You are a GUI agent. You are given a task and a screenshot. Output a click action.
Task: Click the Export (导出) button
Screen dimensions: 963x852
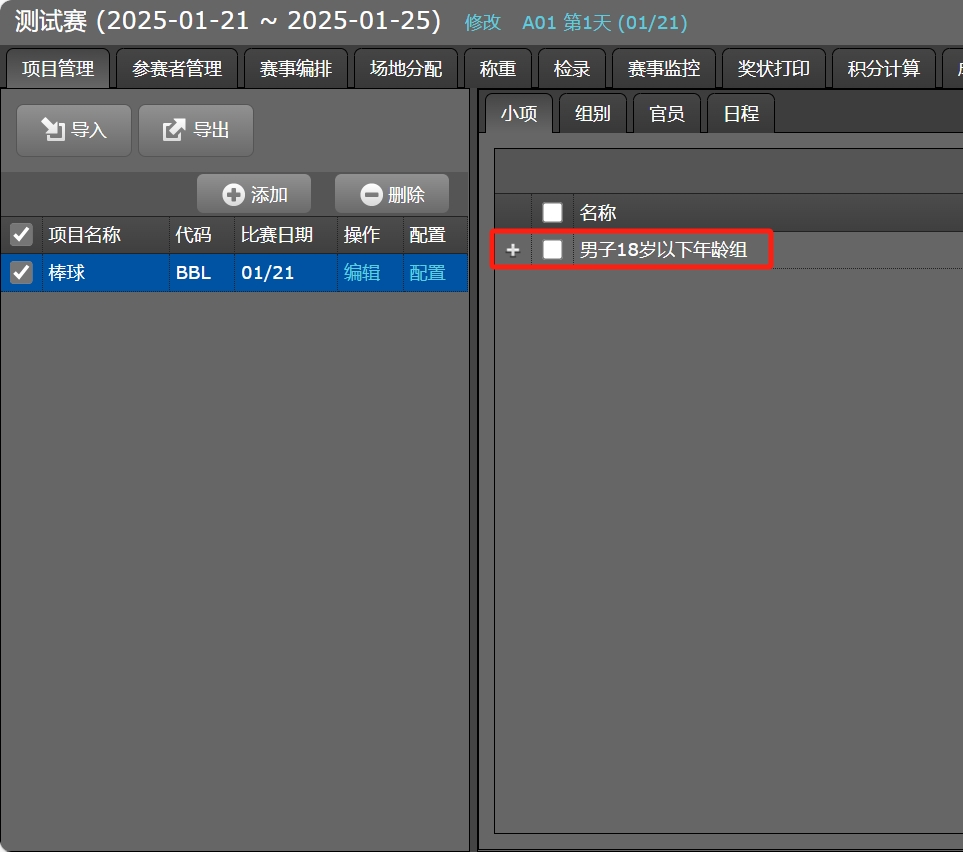196,130
